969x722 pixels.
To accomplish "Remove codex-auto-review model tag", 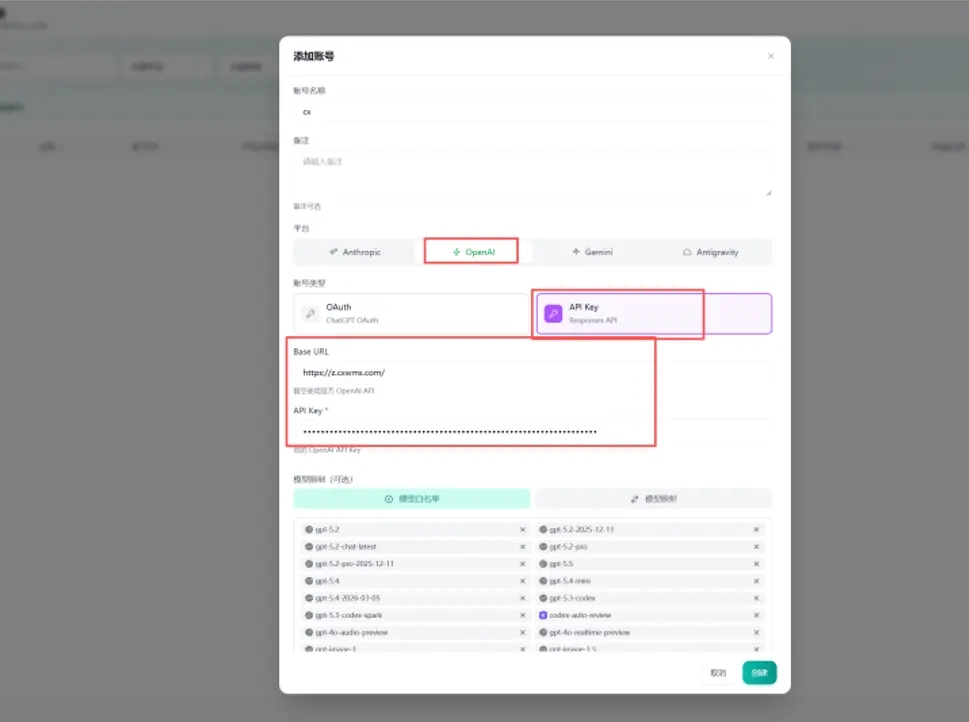I will click(x=756, y=615).
